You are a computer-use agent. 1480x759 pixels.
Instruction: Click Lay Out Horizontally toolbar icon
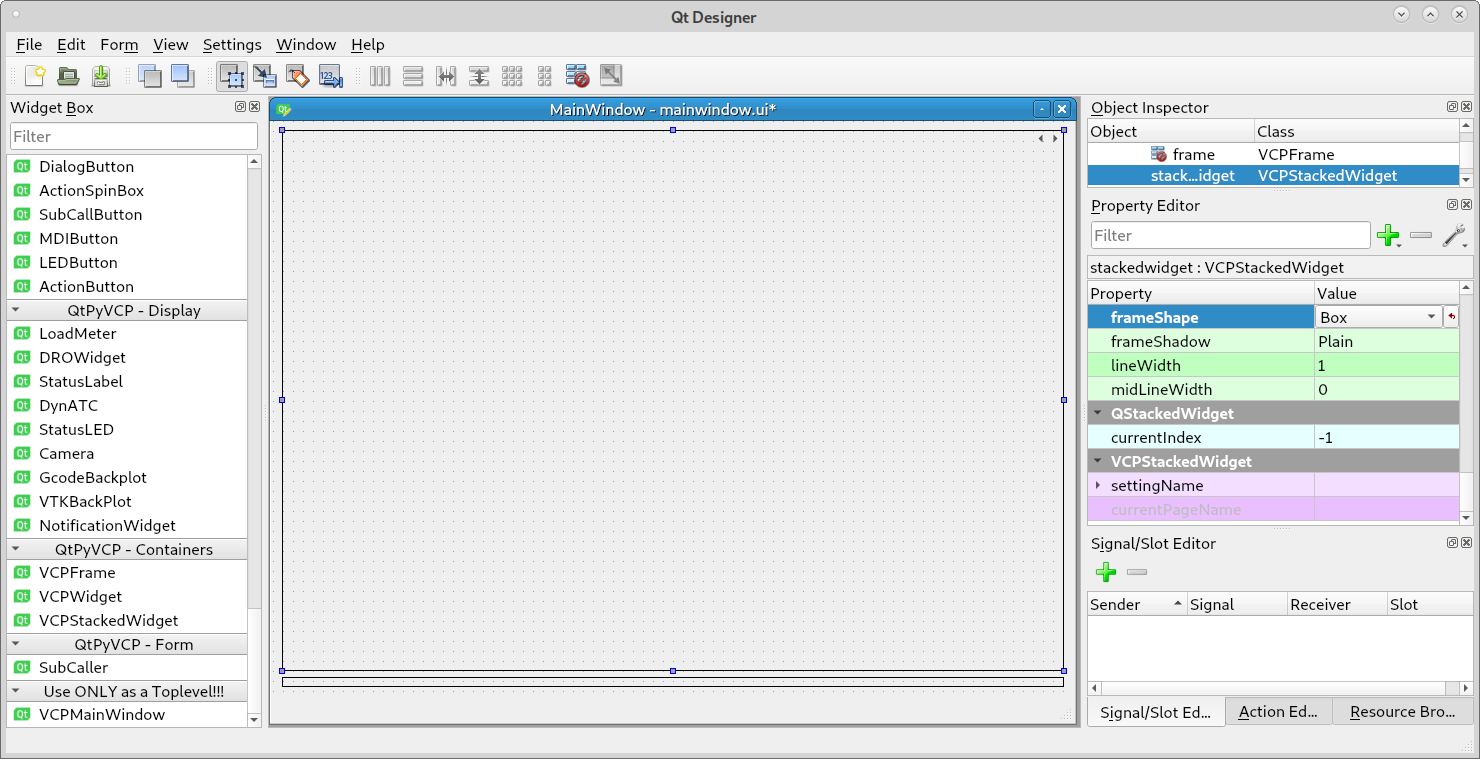point(380,75)
